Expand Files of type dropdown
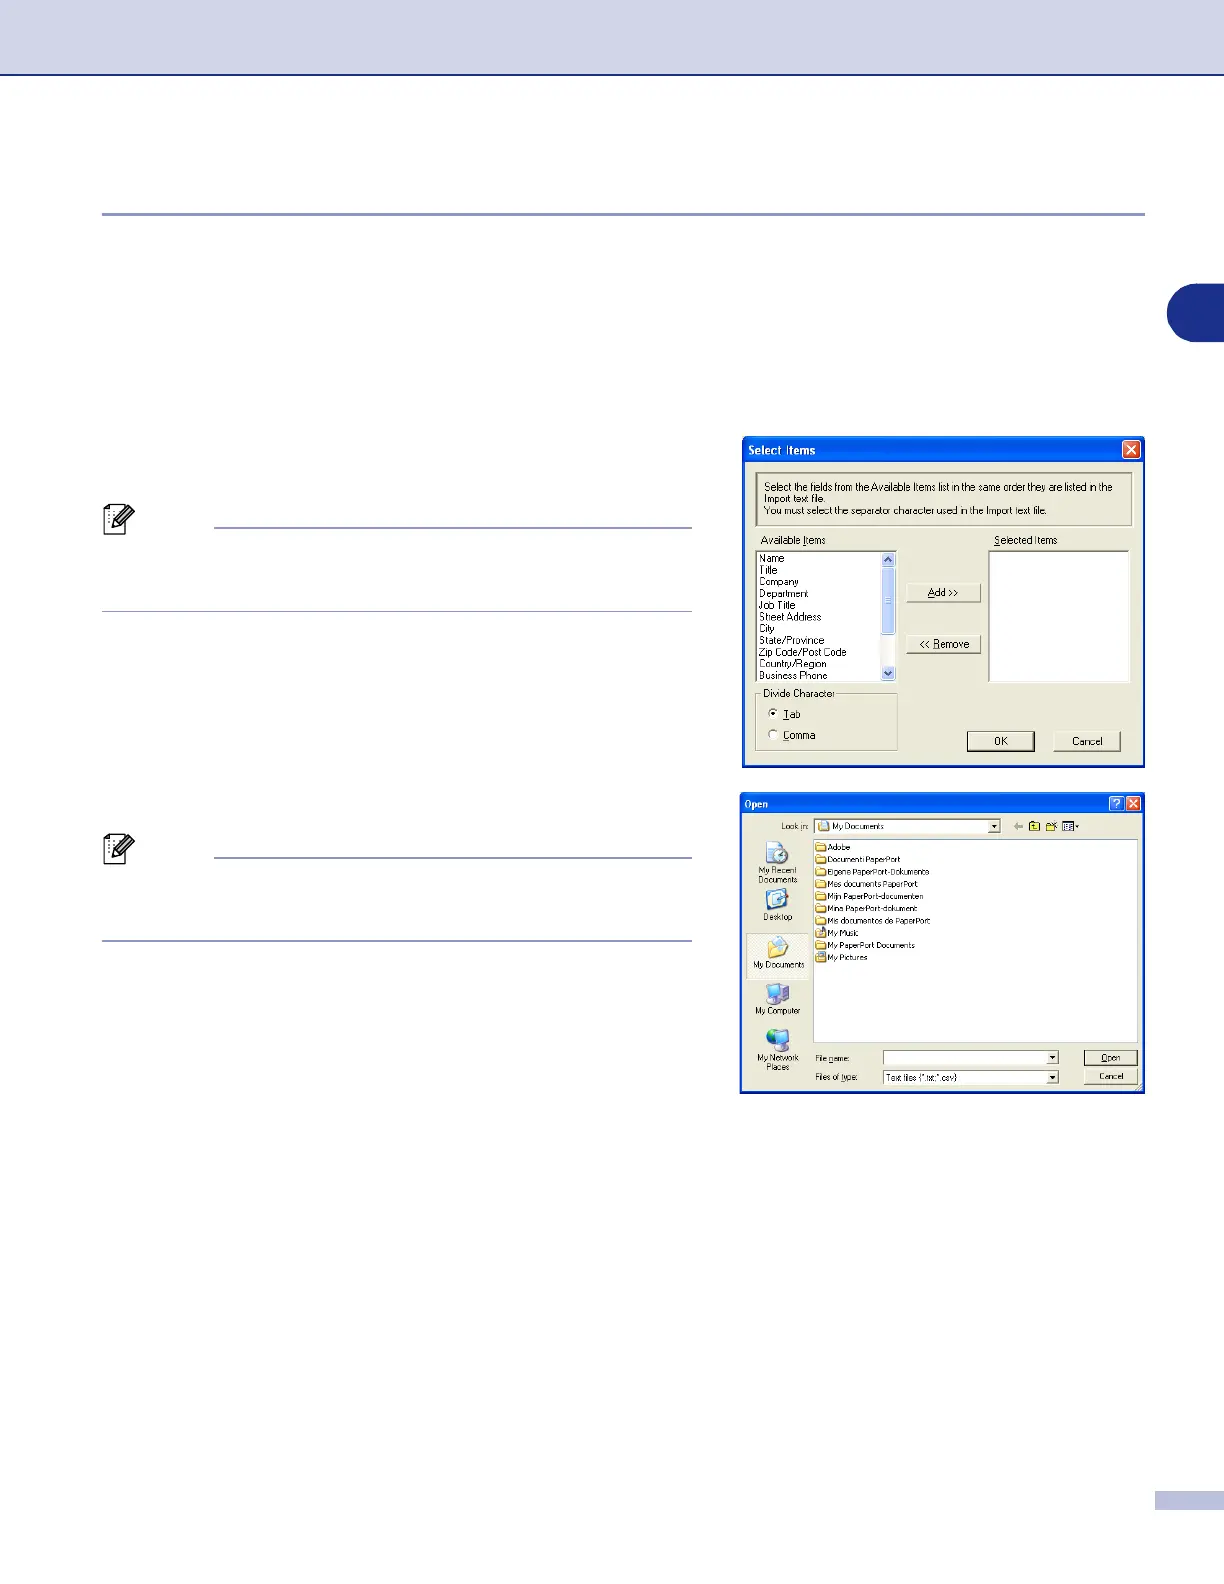 pos(1052,1077)
